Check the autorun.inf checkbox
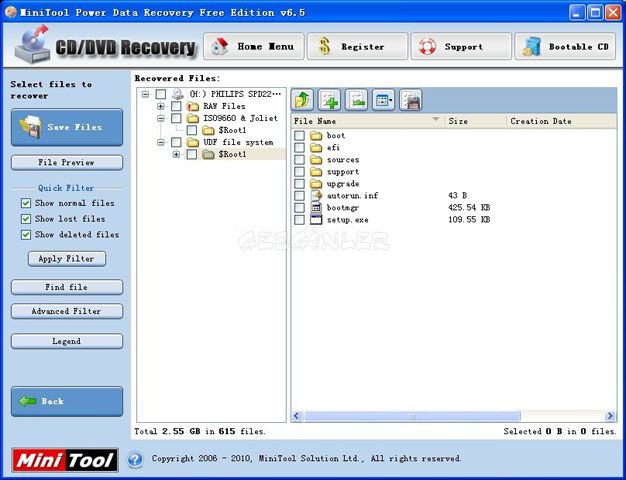626x480 pixels. point(299,196)
